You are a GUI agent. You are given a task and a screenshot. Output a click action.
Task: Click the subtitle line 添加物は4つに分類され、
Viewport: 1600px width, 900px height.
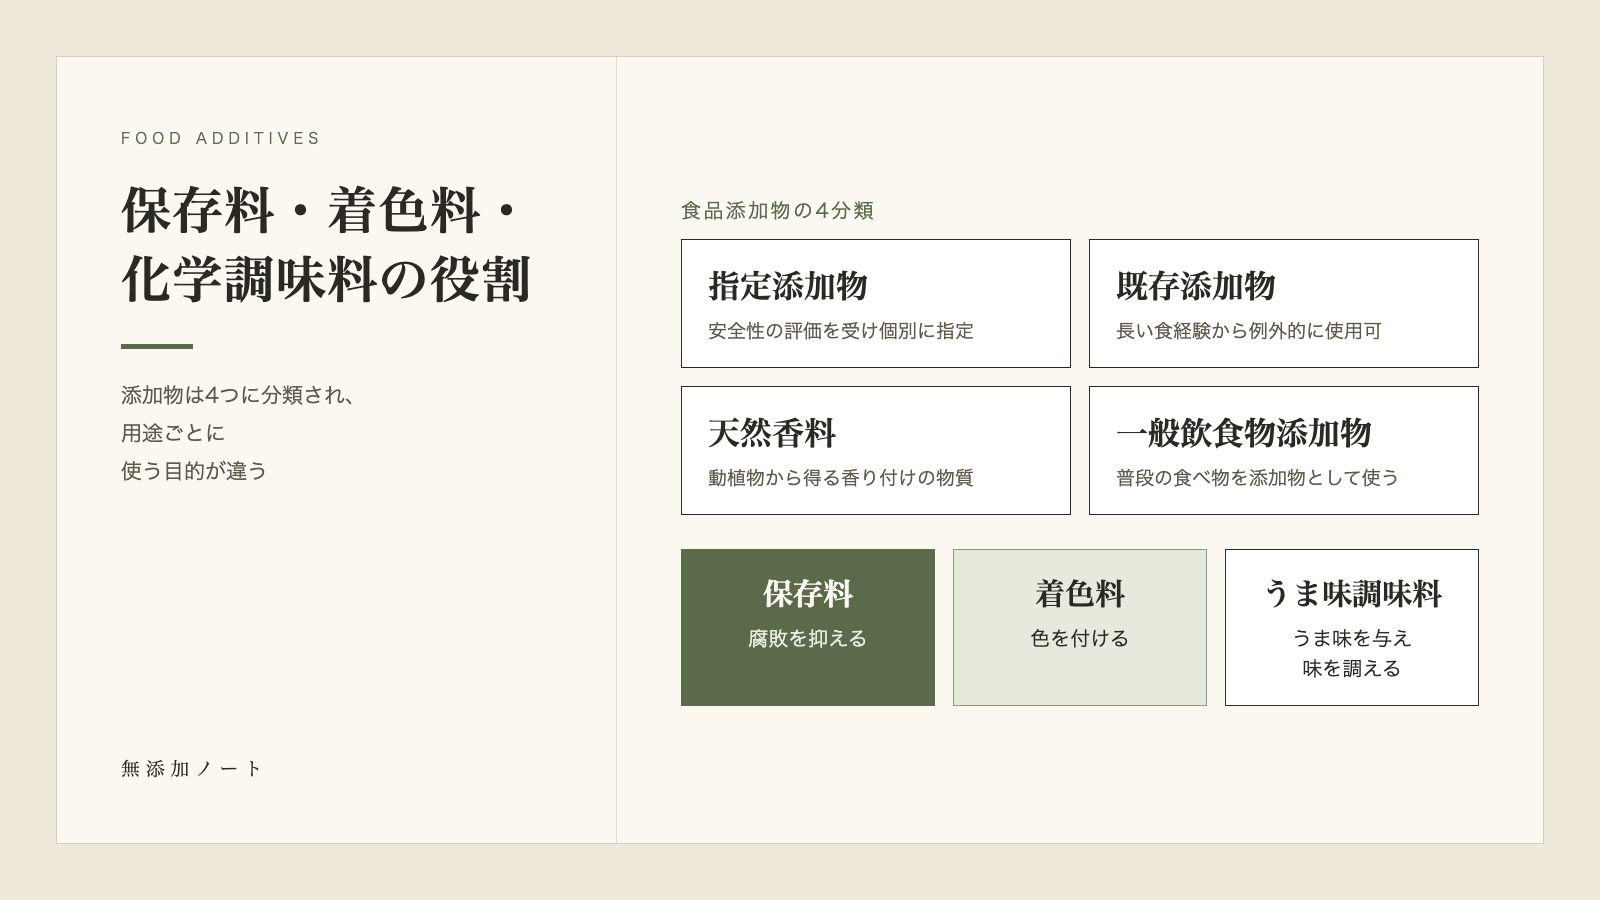click(238, 395)
